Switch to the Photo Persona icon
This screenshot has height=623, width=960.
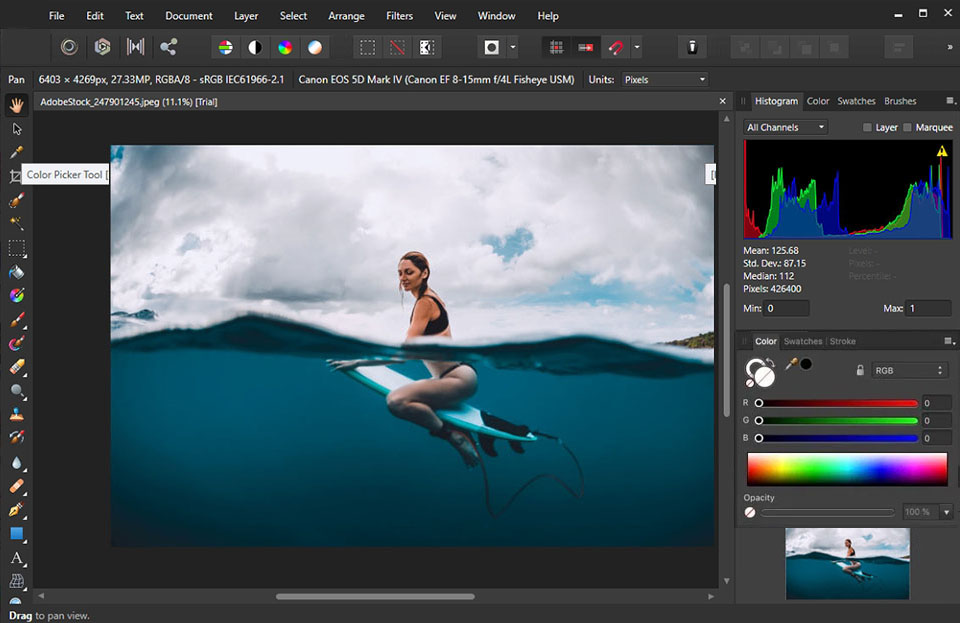69,47
